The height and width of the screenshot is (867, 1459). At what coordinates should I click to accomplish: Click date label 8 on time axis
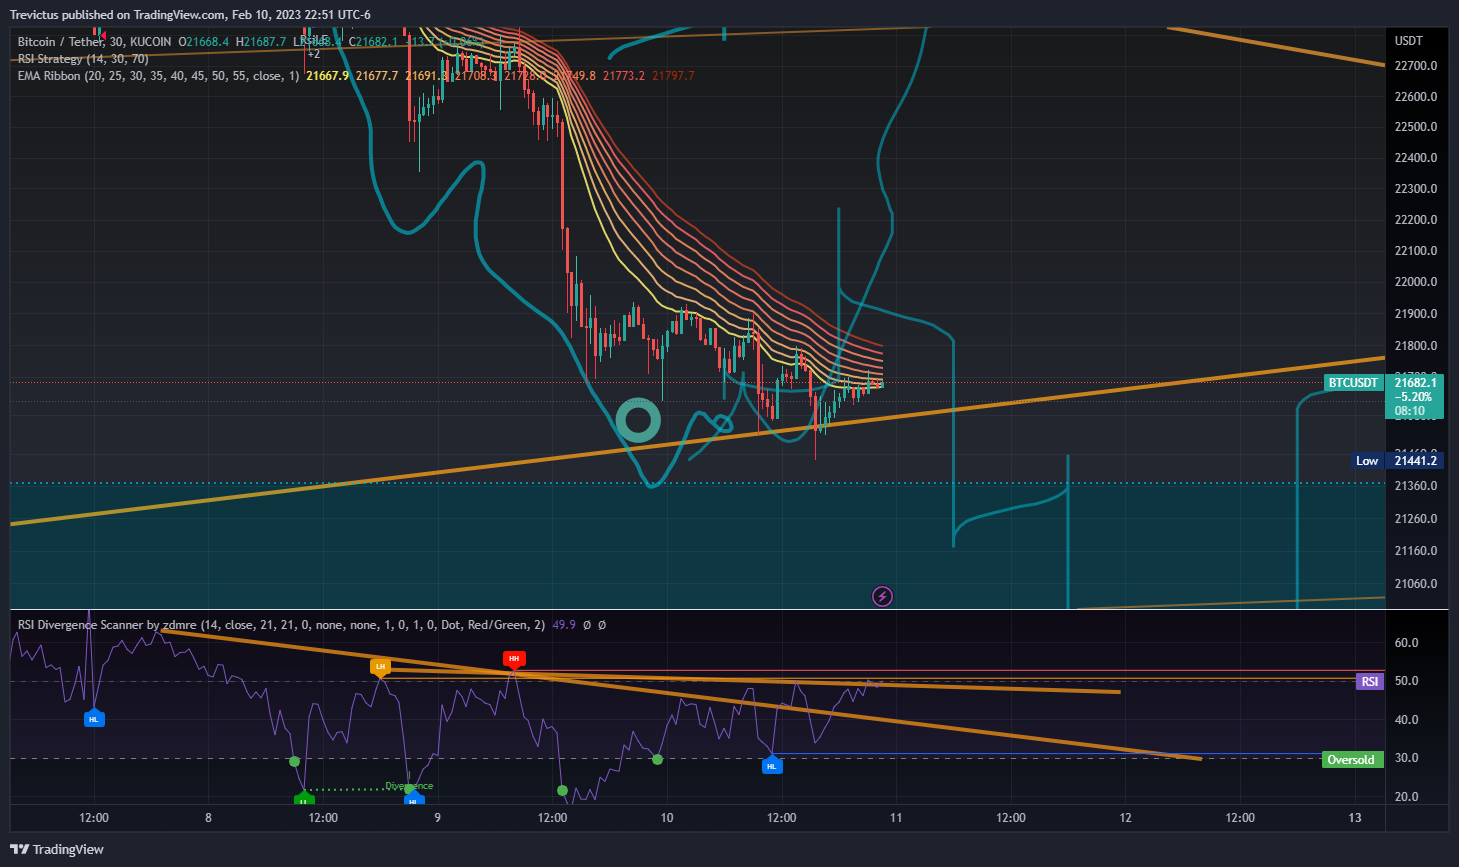point(208,818)
